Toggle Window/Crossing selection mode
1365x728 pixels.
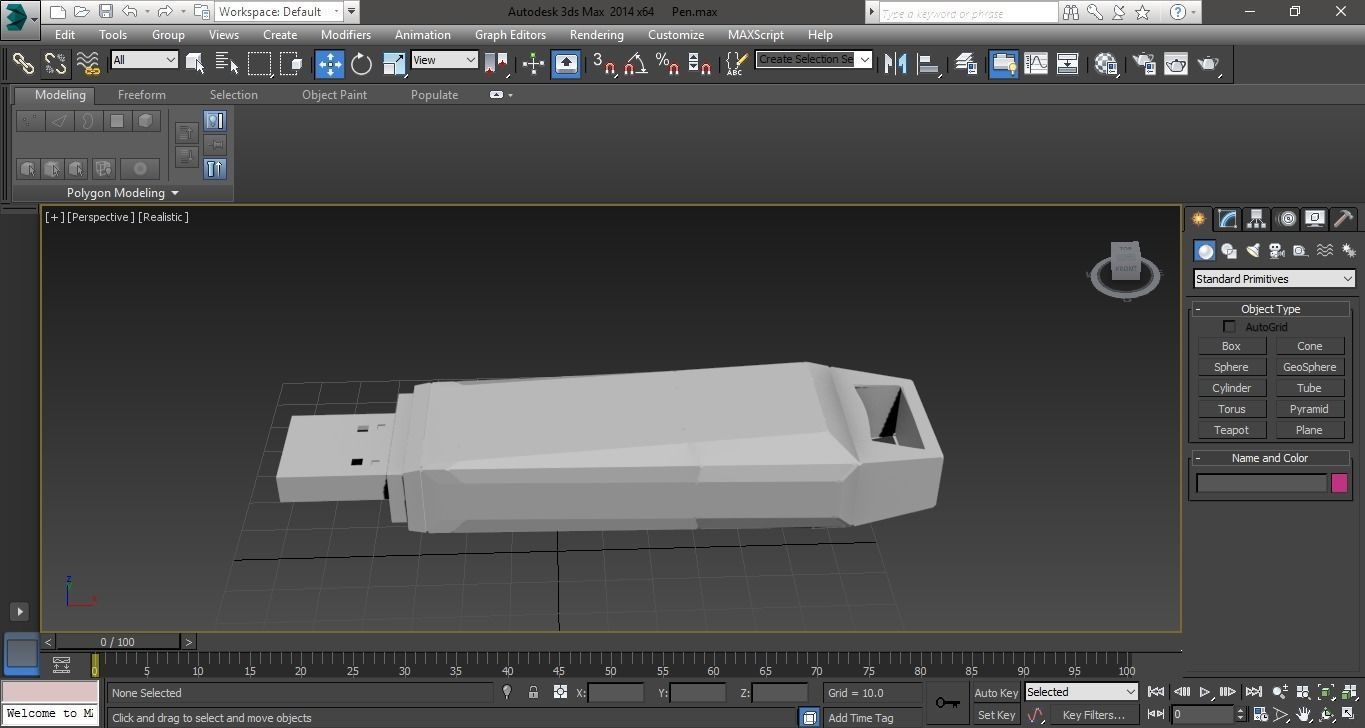292,63
